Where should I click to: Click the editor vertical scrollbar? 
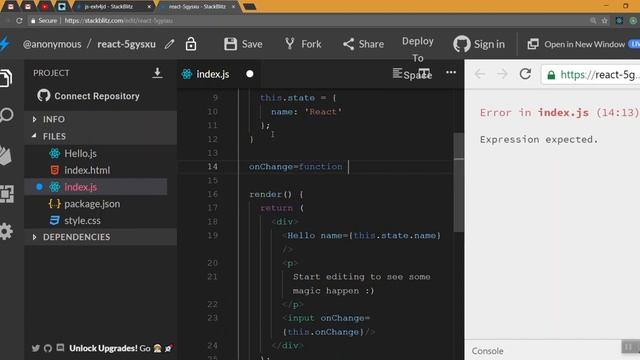458,182
